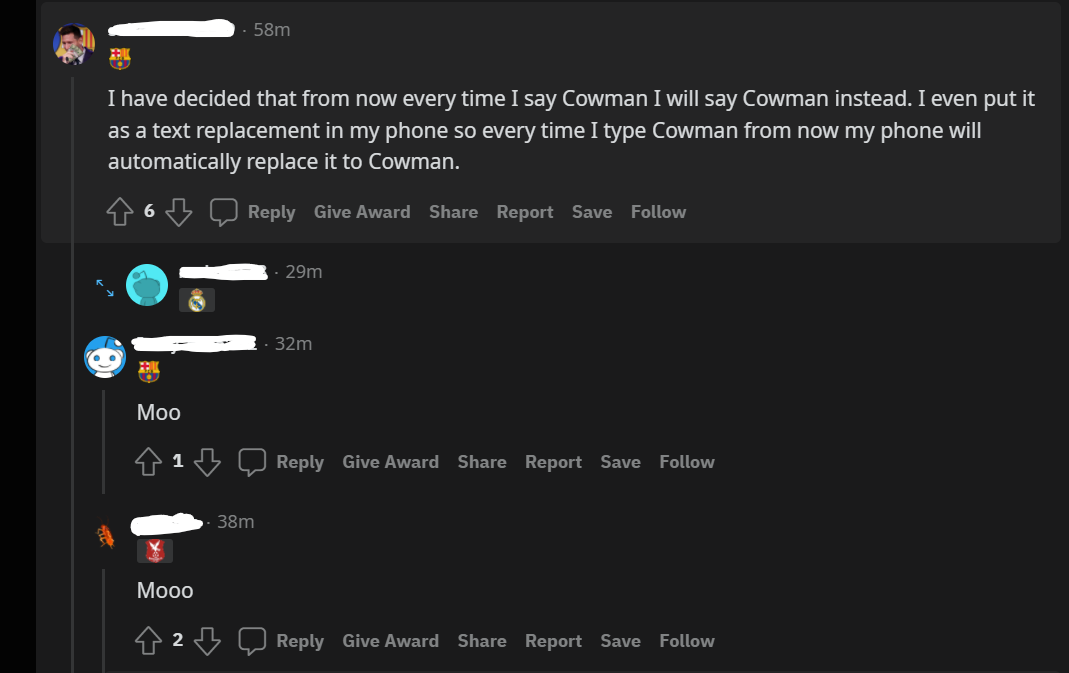Upvote the 'Moo' comment
This screenshot has height=673, width=1069.
(148, 461)
